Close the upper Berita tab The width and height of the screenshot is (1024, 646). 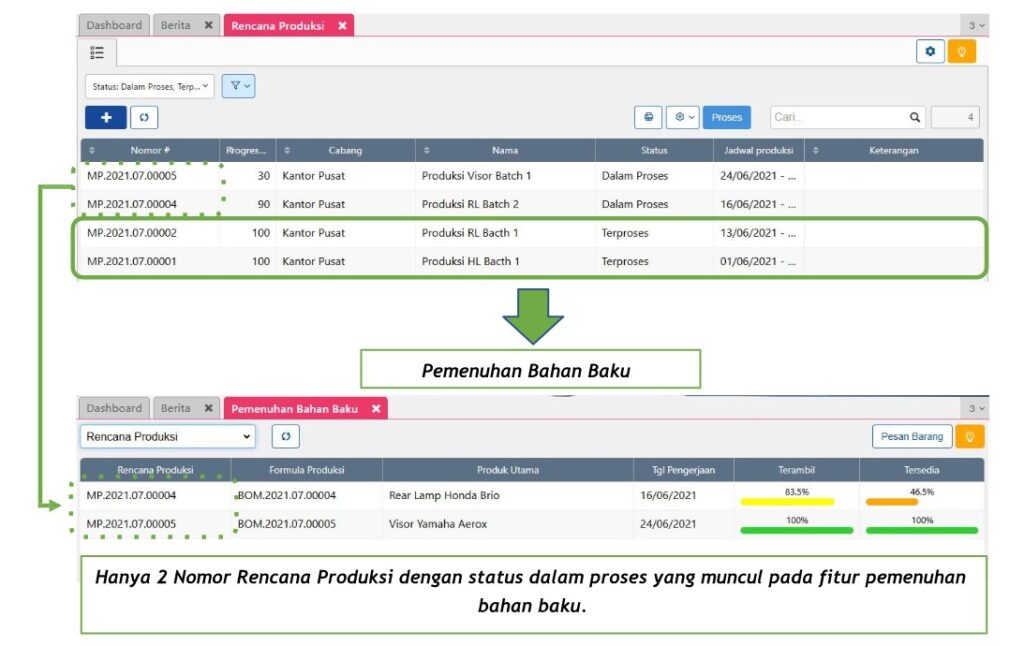point(208,25)
